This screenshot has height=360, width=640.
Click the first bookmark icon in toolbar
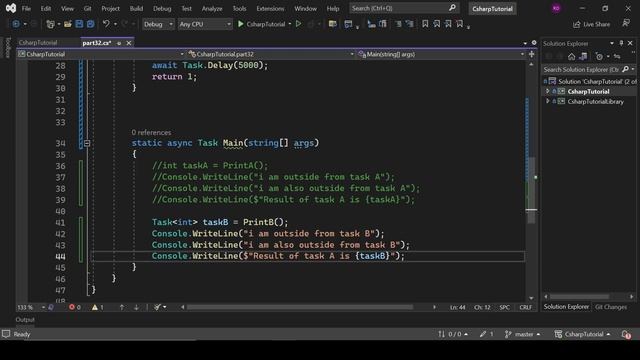click(425, 24)
